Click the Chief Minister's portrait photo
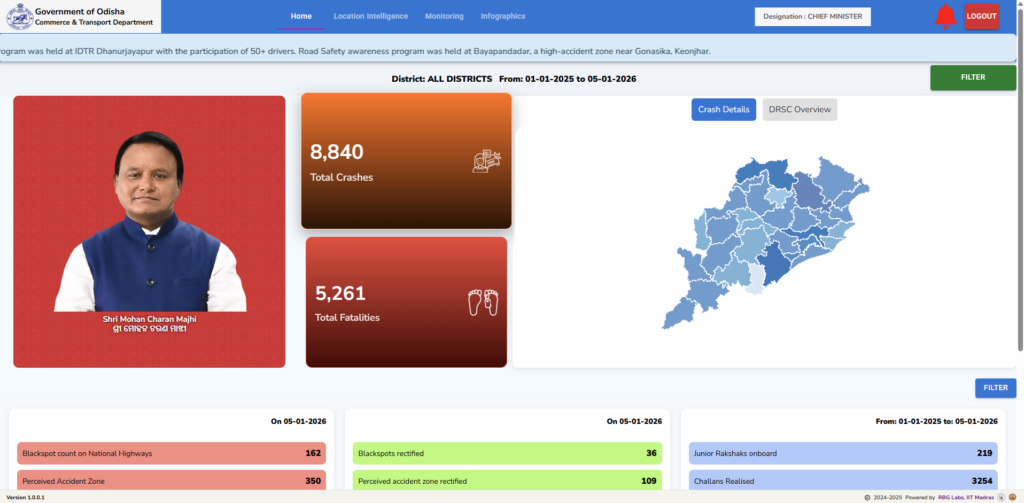 150,221
